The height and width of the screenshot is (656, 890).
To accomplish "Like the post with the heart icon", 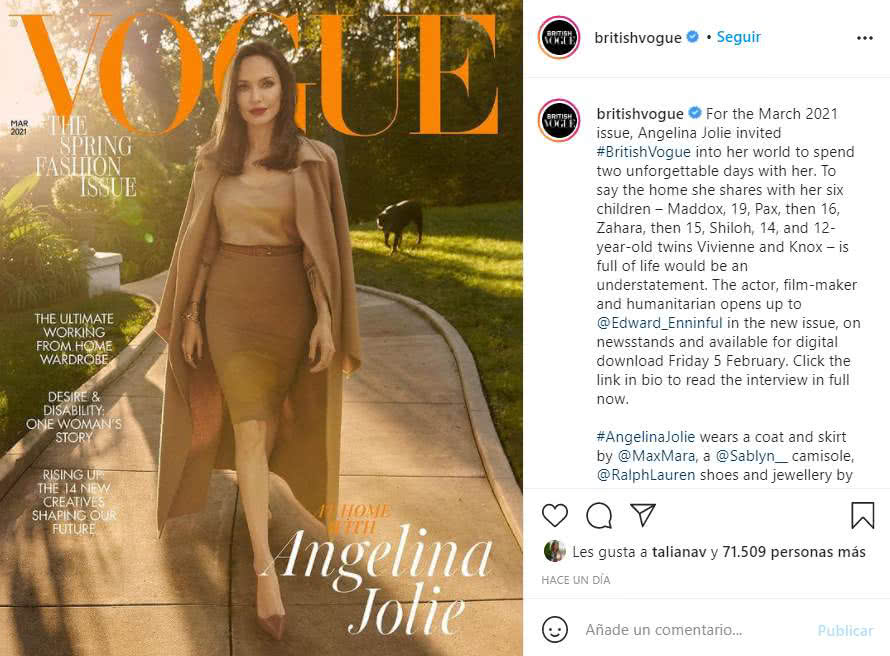I will (x=555, y=515).
